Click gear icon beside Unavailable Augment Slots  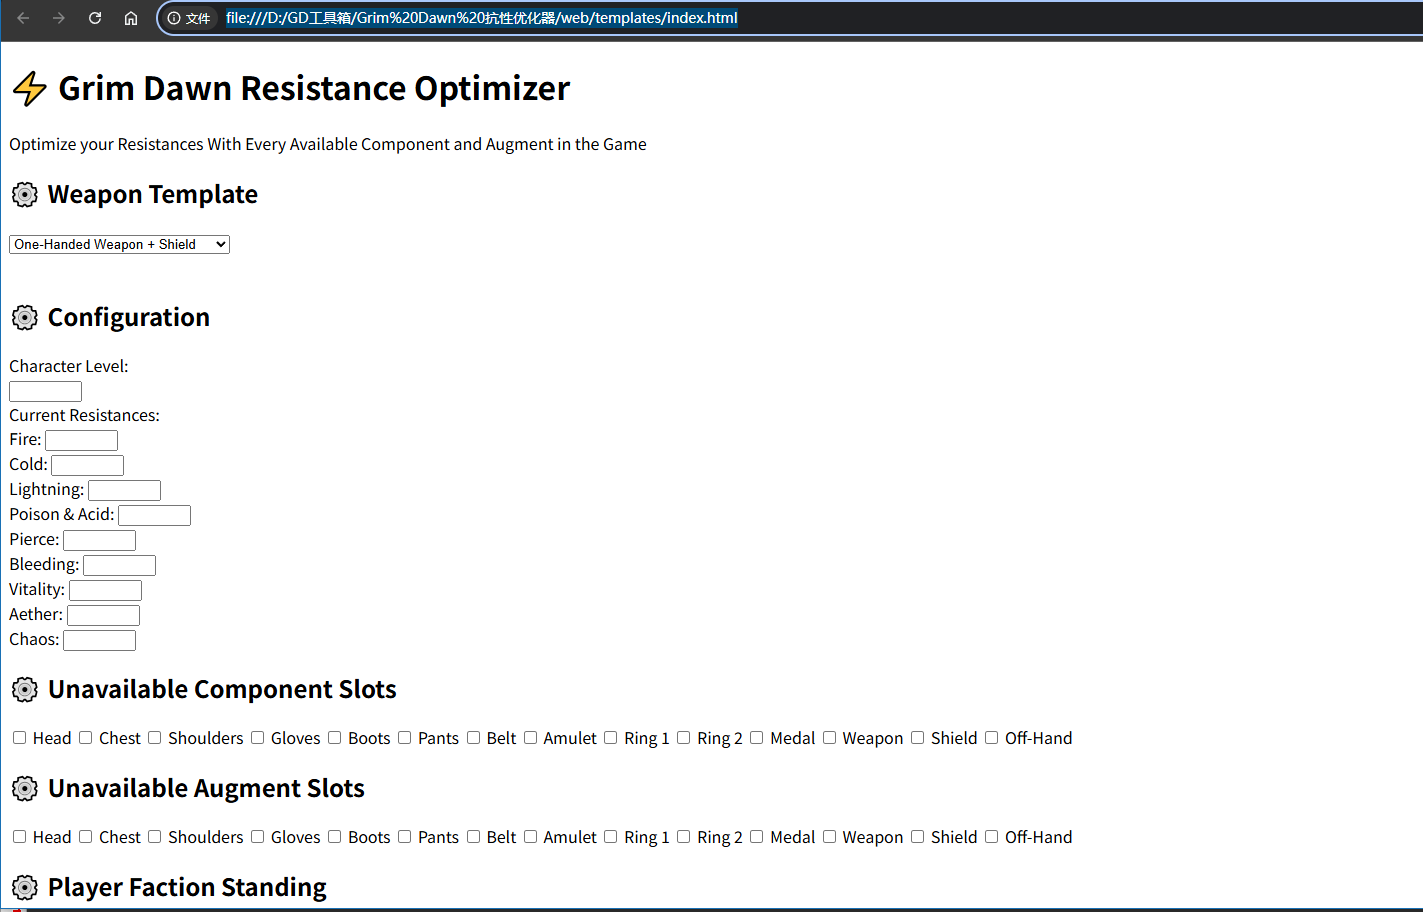[x=25, y=789]
